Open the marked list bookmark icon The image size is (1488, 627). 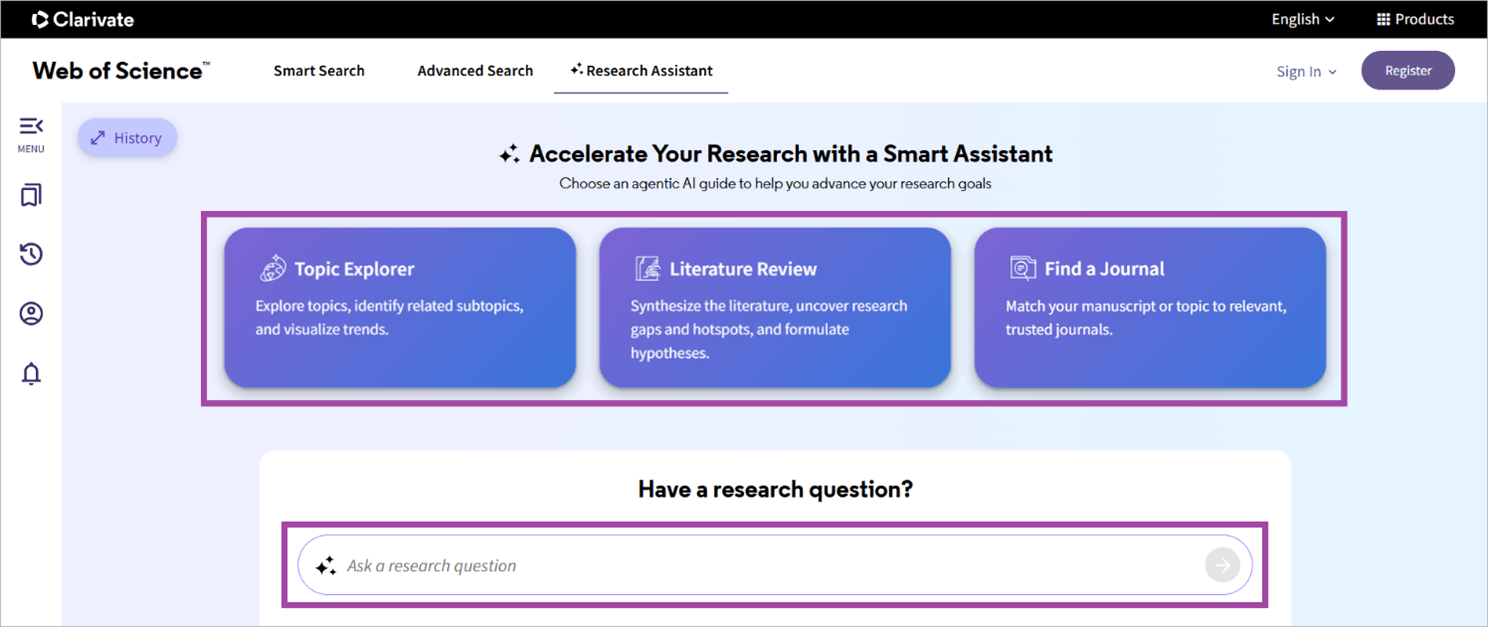pos(31,195)
